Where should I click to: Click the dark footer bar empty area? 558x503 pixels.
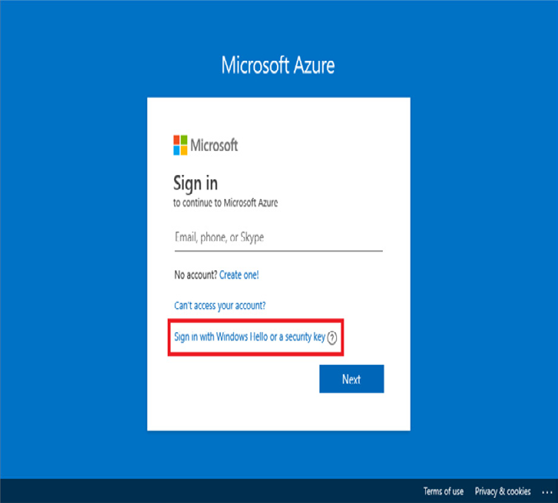[214, 491]
